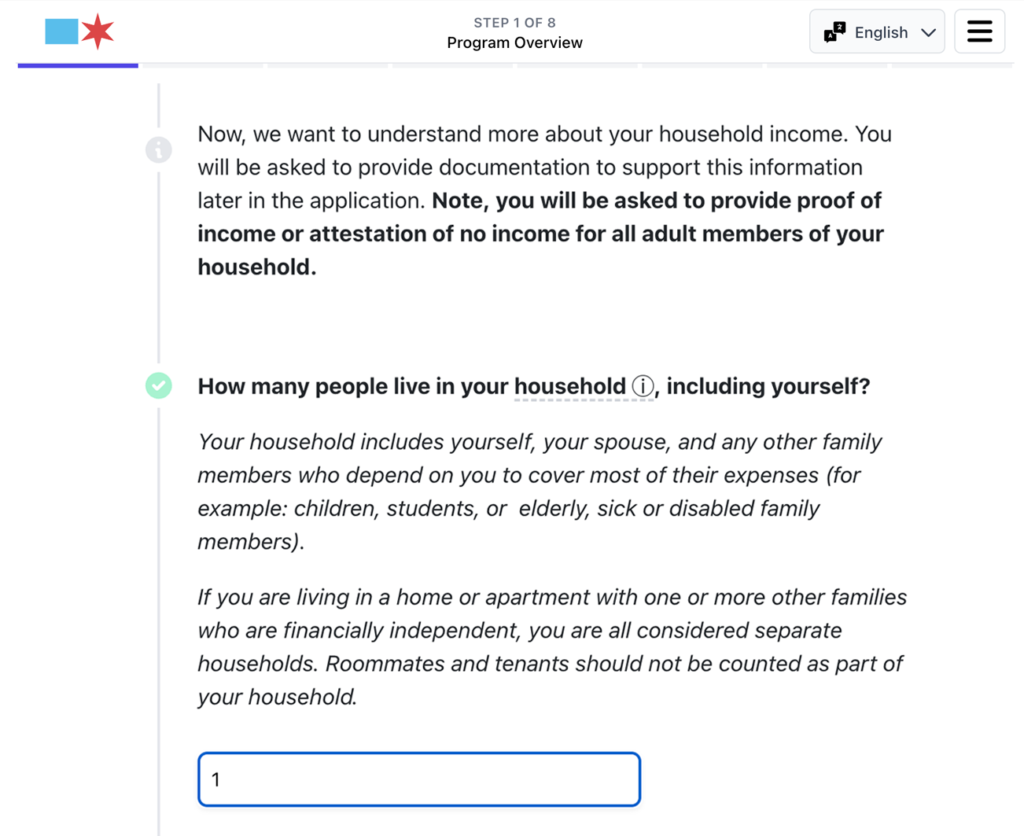
Task: Click the second gray progress bar segment
Action: (202, 66)
